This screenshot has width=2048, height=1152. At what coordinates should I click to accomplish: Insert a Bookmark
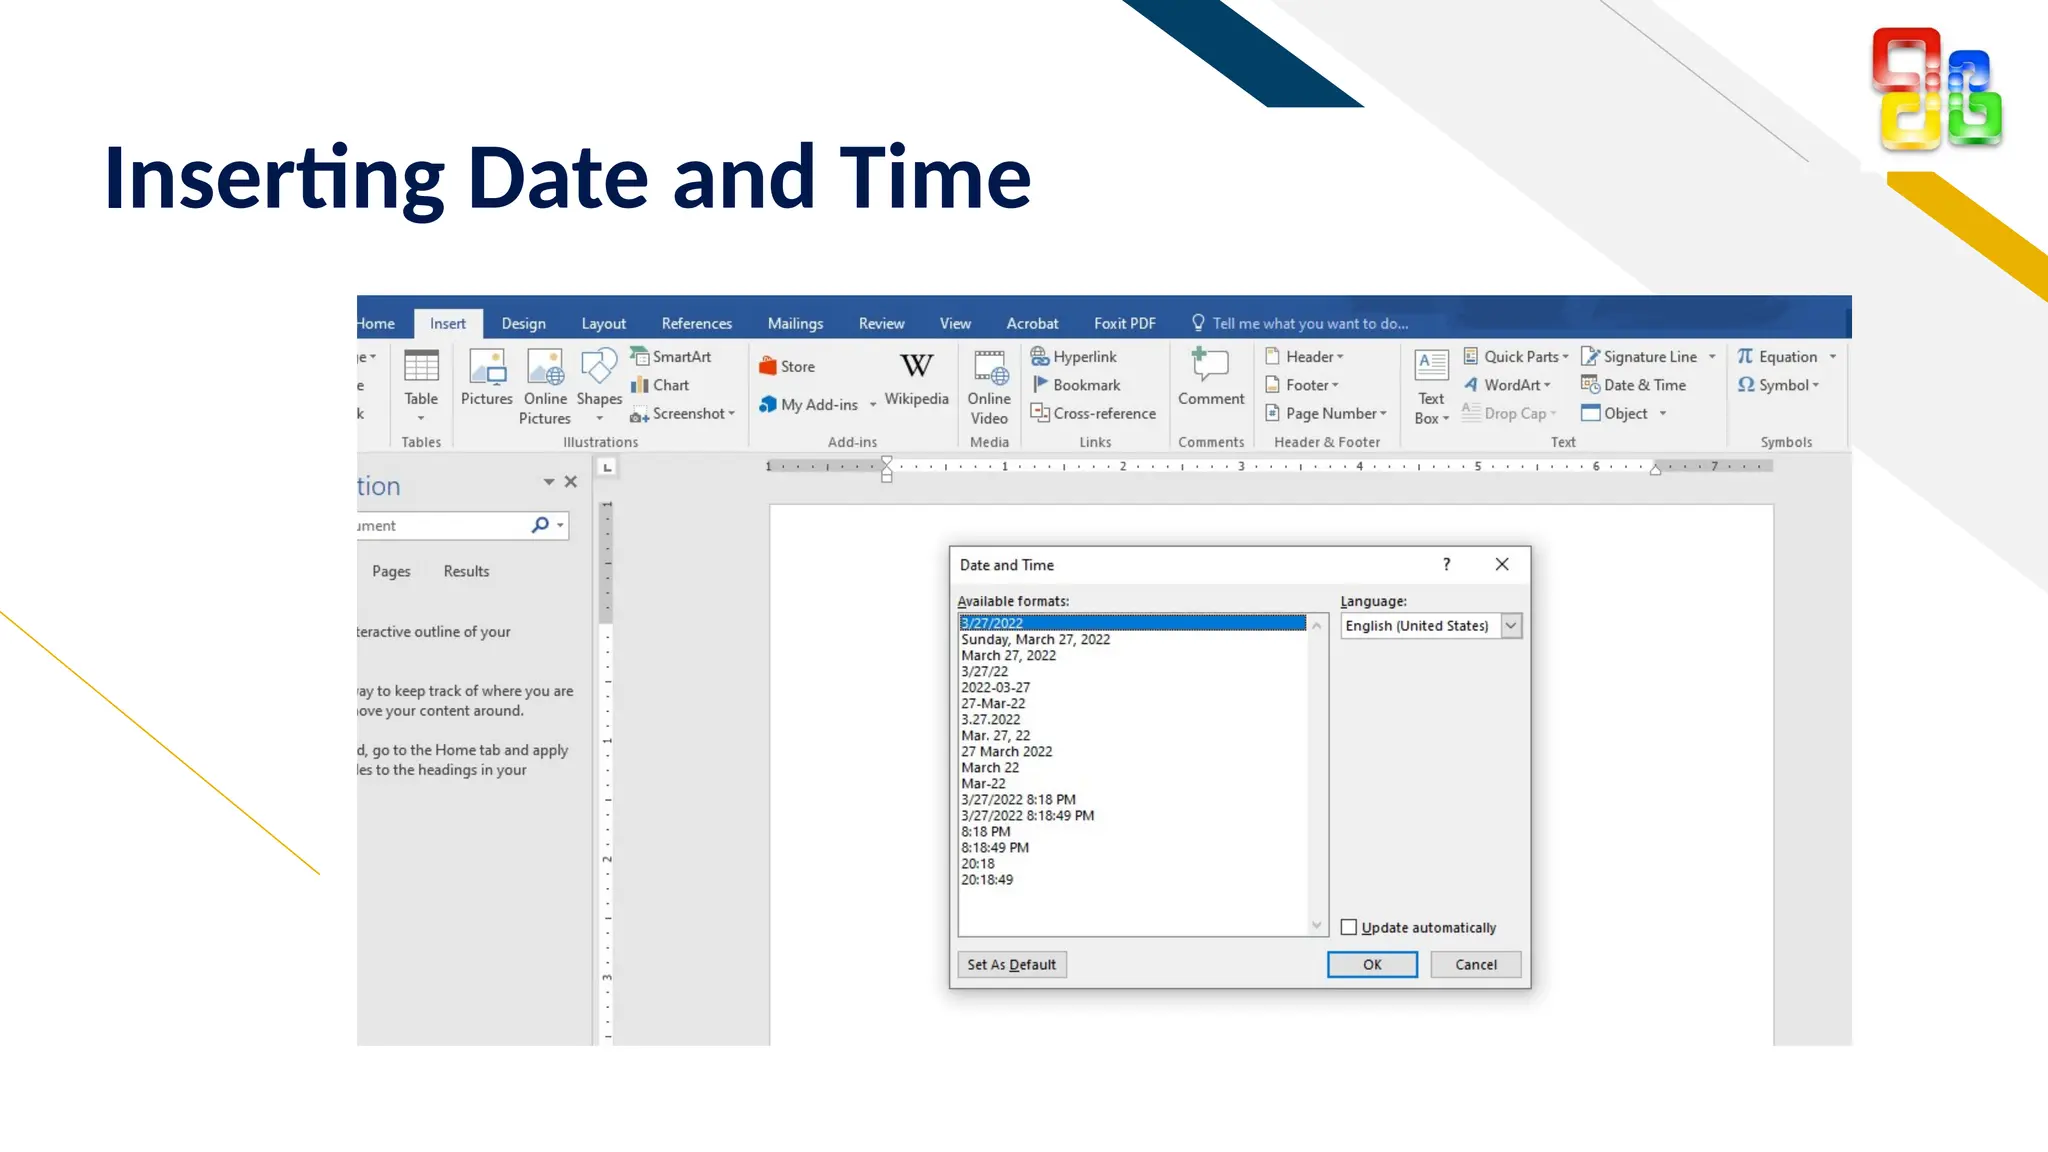point(1076,385)
